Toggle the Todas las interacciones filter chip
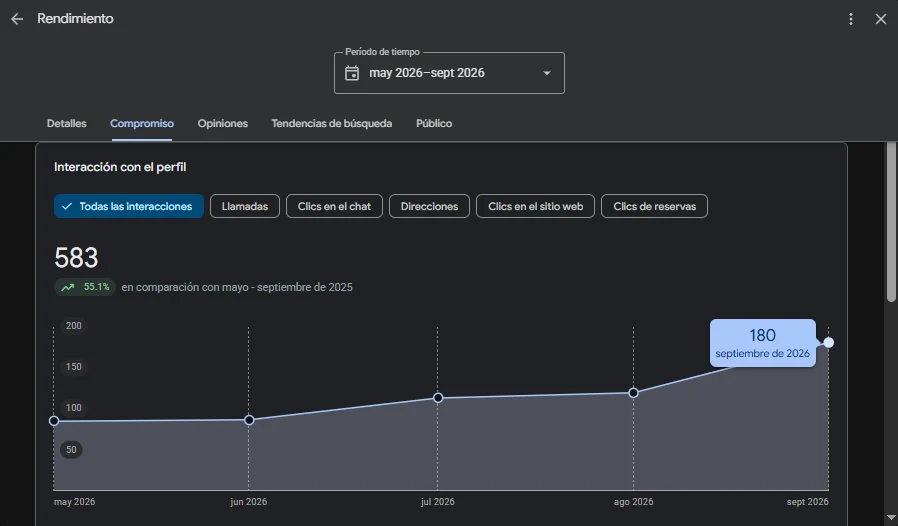Viewport: 898px width, 526px height. click(129, 206)
